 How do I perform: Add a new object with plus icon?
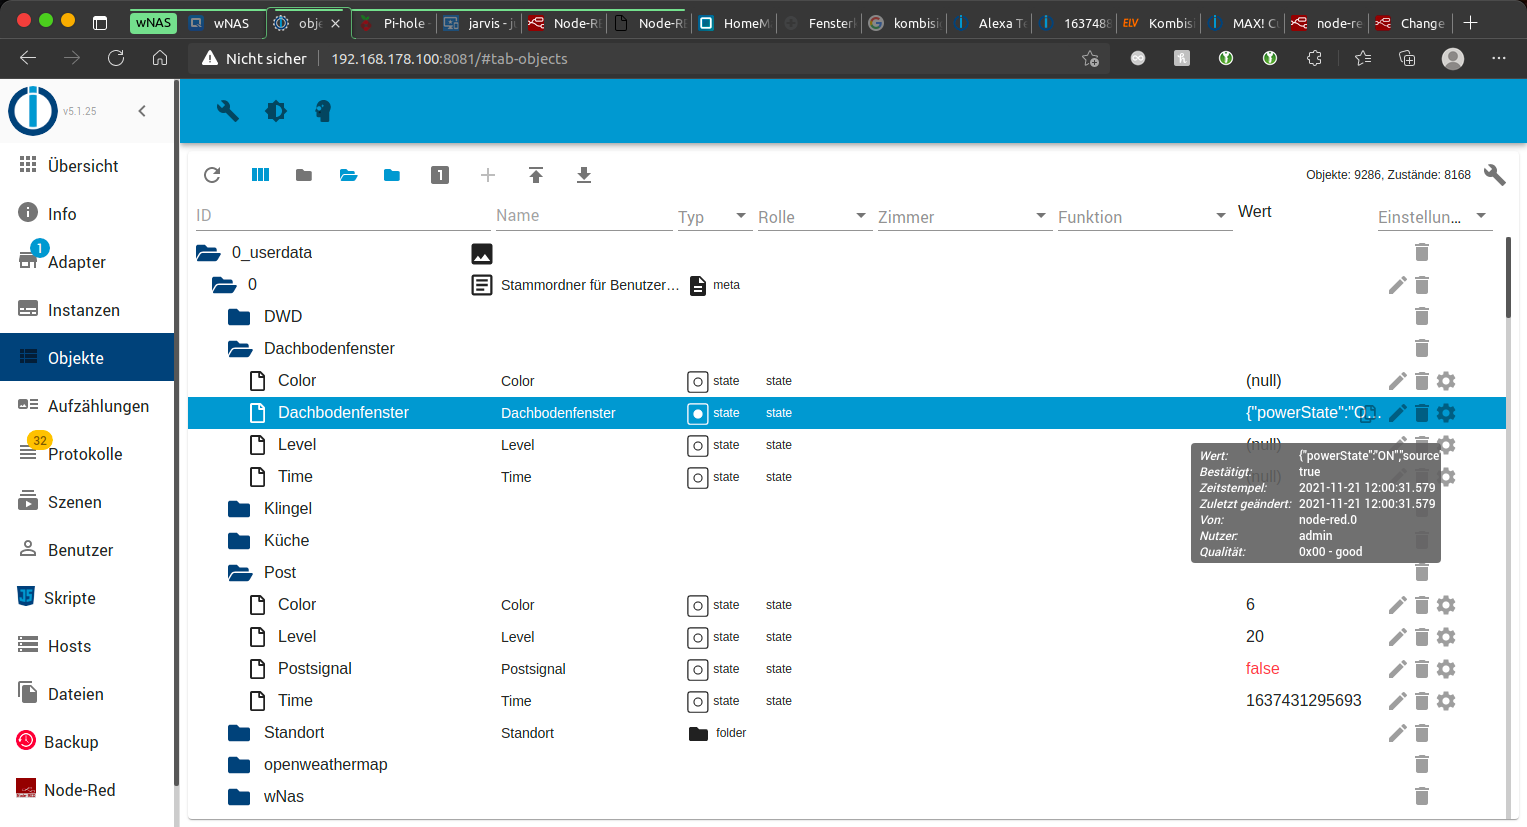pyautogui.click(x=488, y=175)
